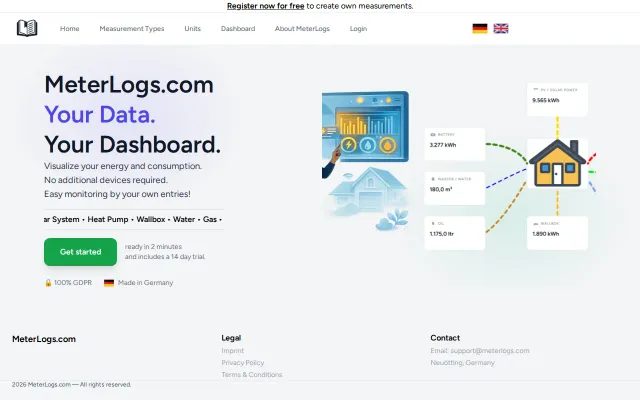Click the house icon in the diagram
The image size is (640, 400).
(557, 163)
